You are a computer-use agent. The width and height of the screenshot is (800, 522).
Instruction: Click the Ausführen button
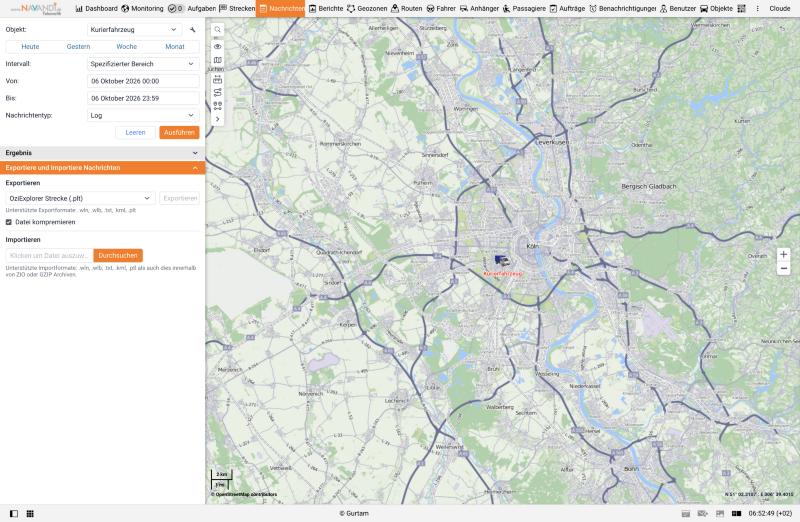(x=179, y=132)
